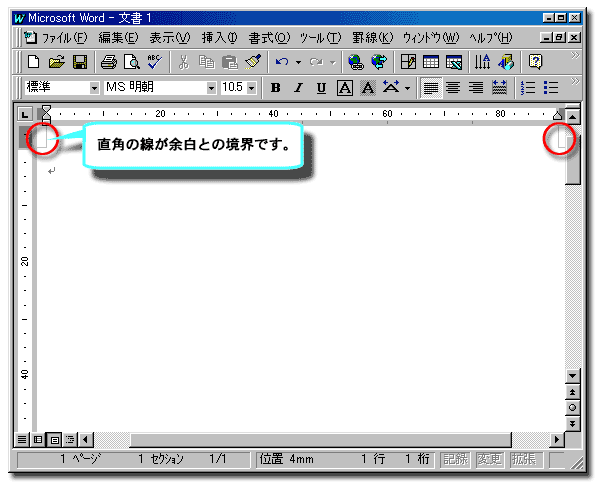Insert hyperlink globe icon

356,62
